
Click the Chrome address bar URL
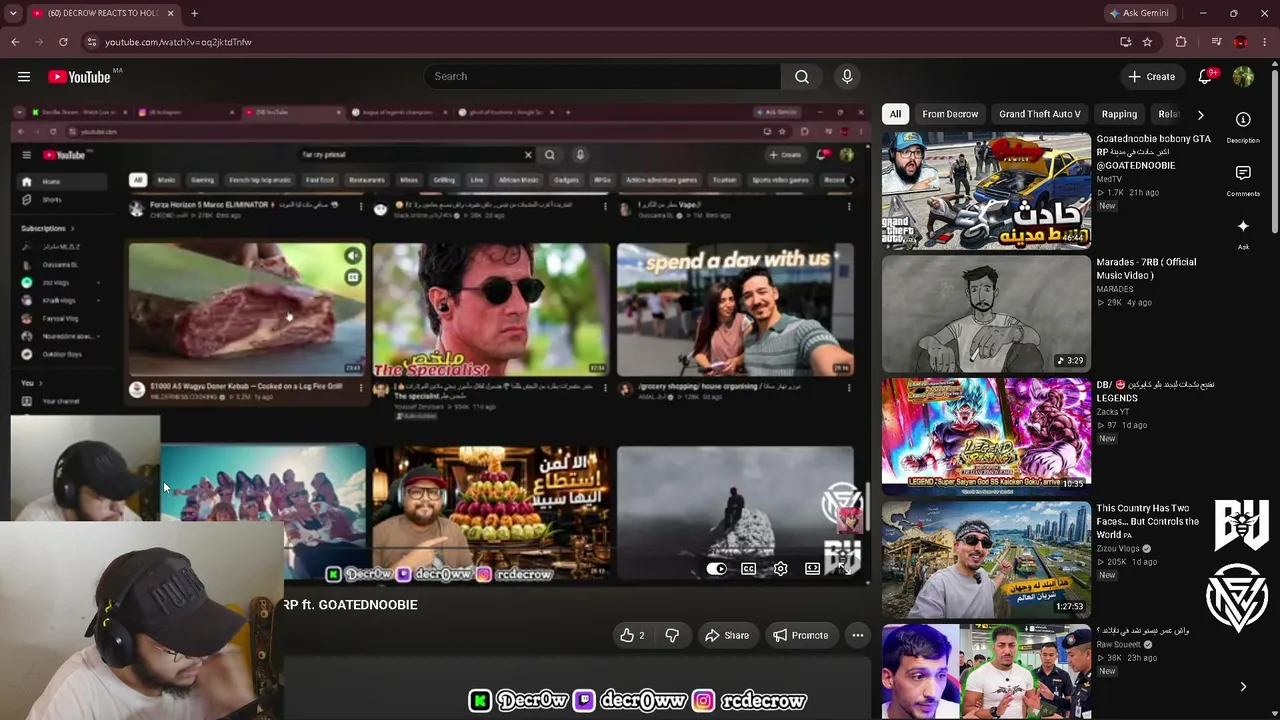point(179,42)
